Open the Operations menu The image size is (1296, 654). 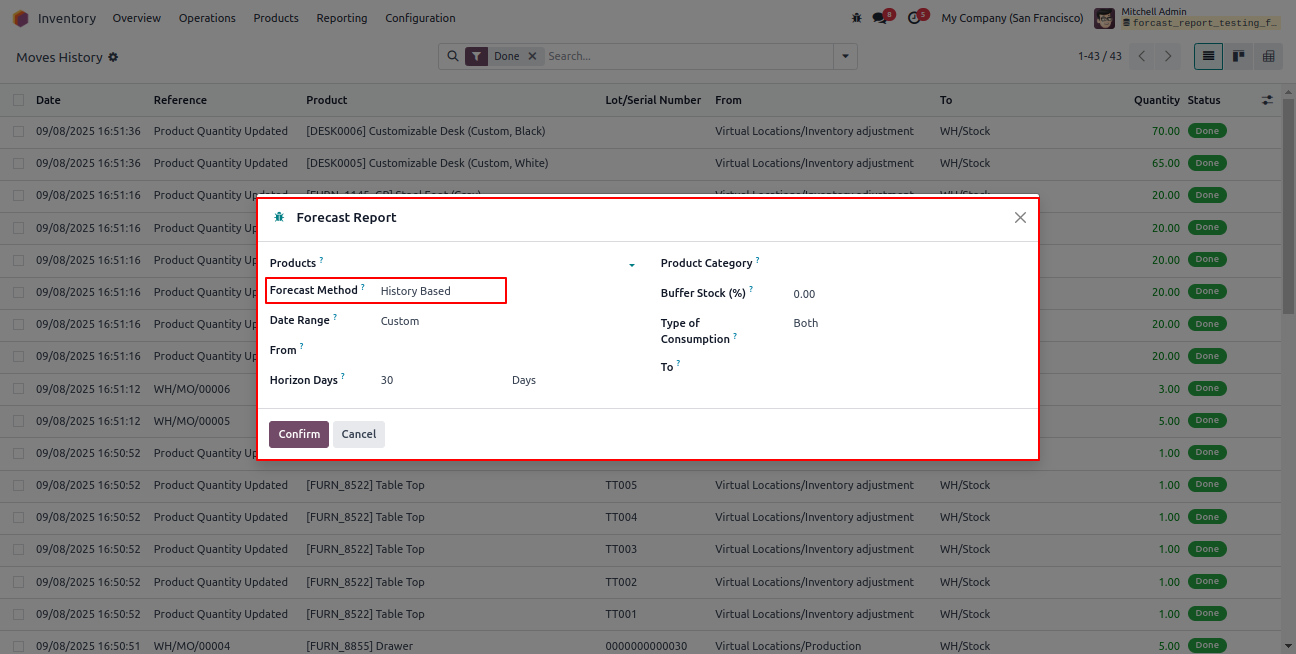click(207, 18)
